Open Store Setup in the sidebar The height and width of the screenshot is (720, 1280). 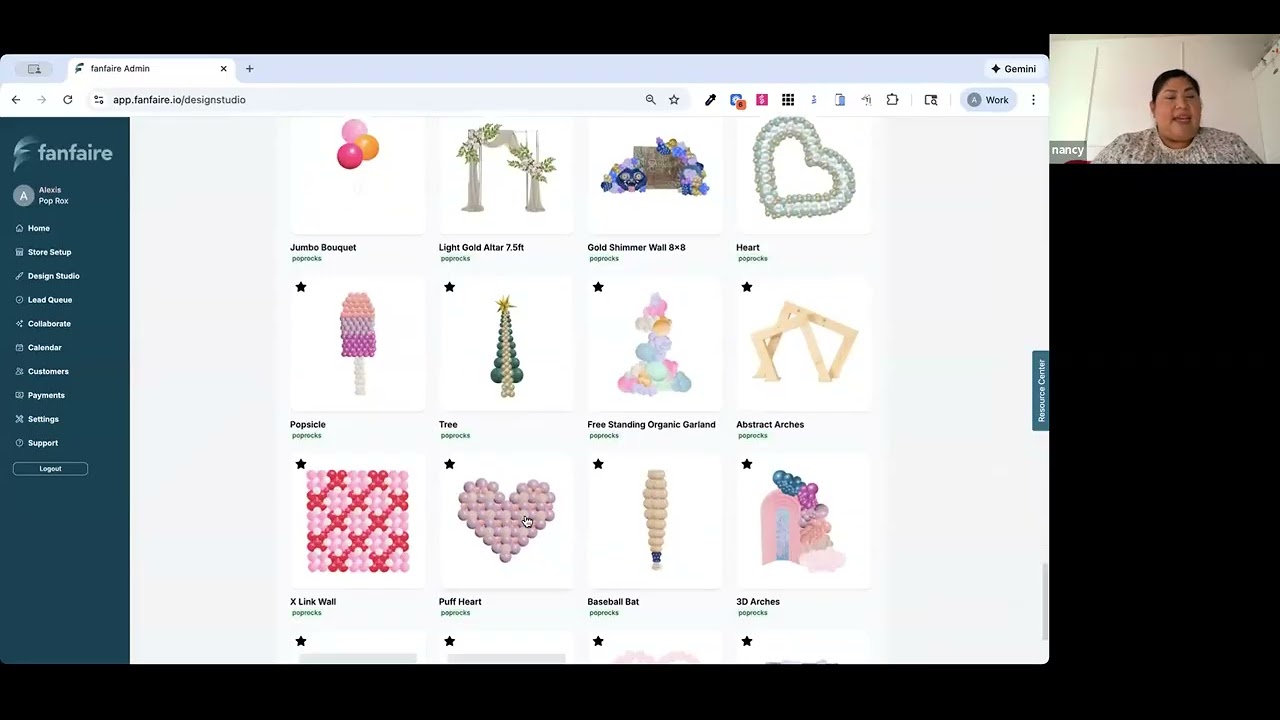click(49, 252)
